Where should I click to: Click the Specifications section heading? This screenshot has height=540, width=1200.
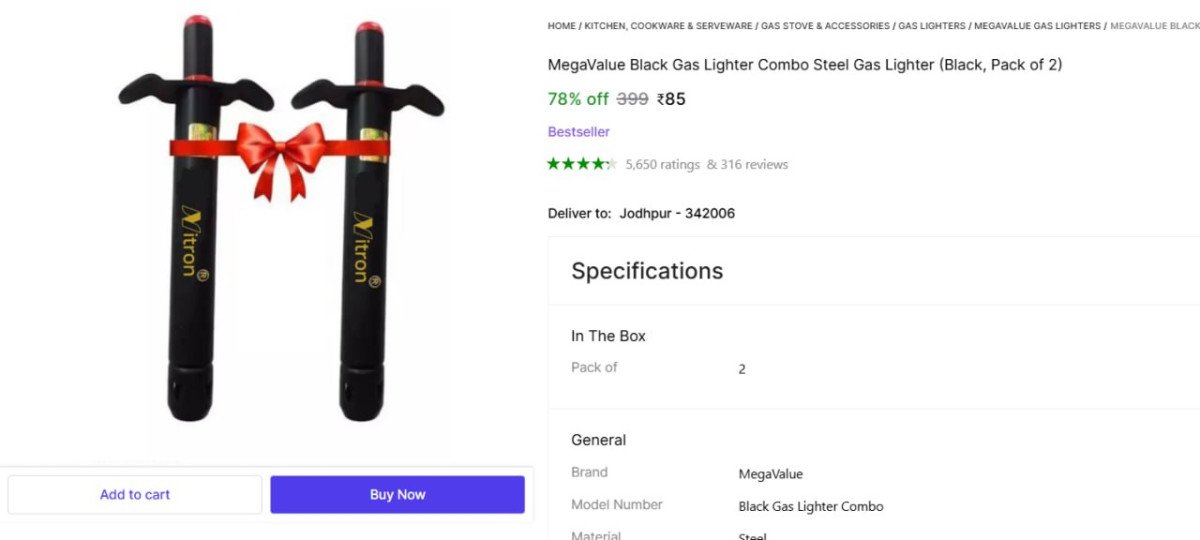pos(647,271)
